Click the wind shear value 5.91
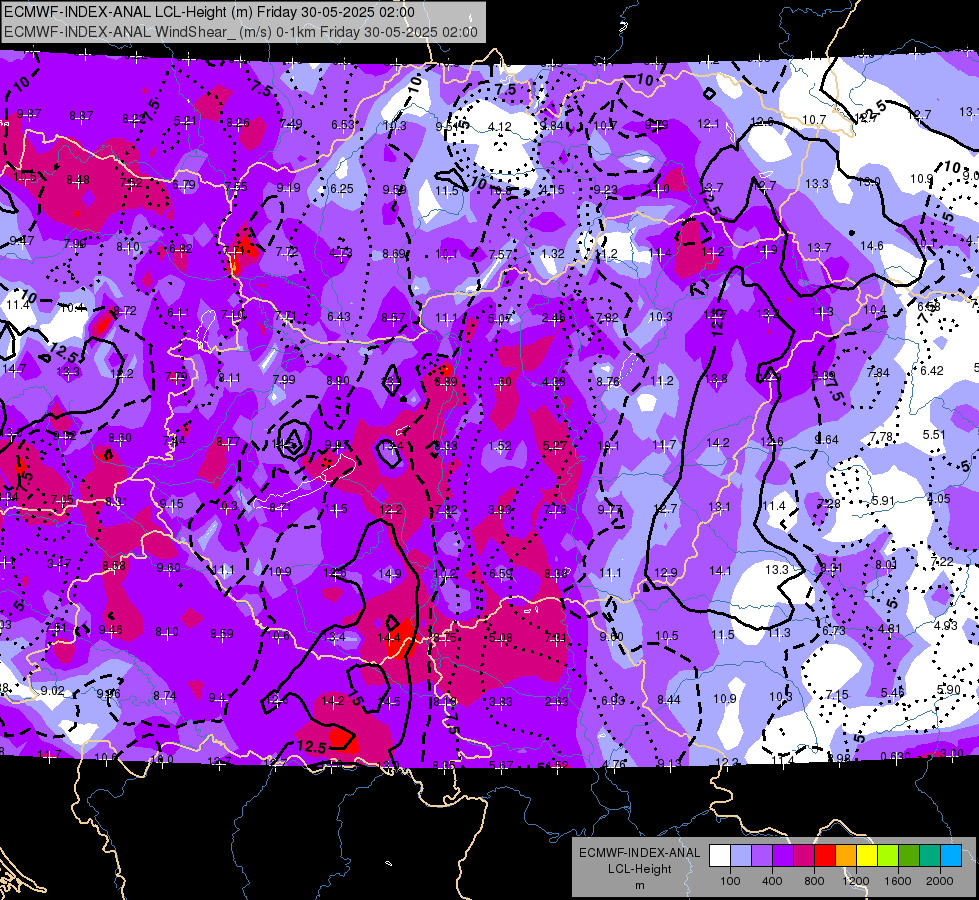The image size is (979, 900). (x=883, y=500)
